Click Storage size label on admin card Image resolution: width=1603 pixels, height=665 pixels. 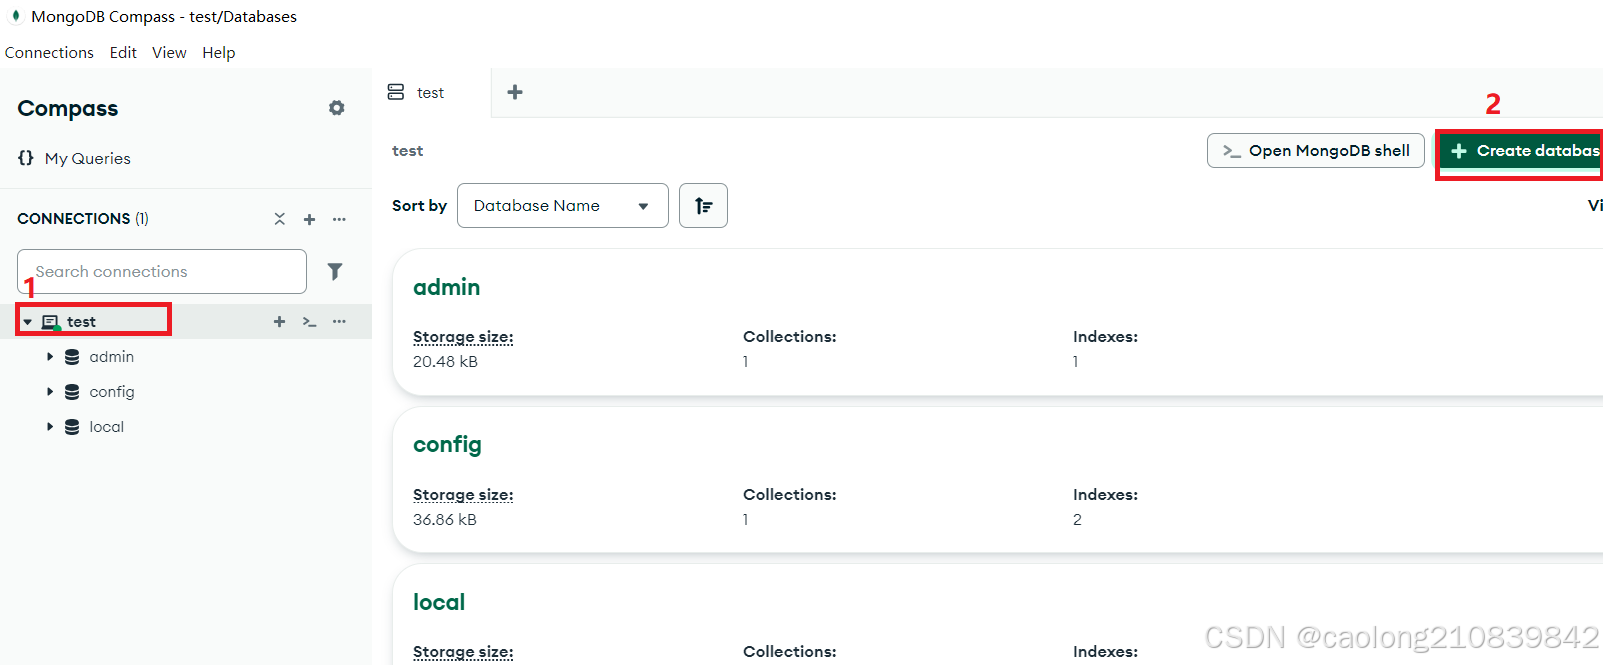[x=463, y=337]
